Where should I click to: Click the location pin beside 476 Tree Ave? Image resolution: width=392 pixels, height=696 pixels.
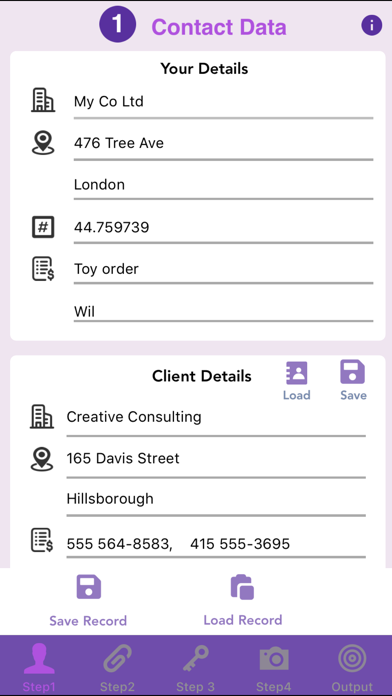[43, 142]
